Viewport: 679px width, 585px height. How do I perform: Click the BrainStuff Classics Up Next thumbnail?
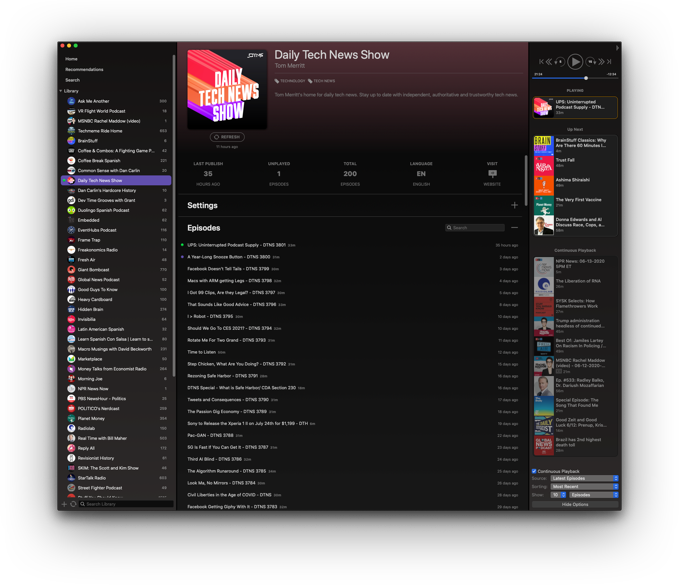pyautogui.click(x=543, y=145)
